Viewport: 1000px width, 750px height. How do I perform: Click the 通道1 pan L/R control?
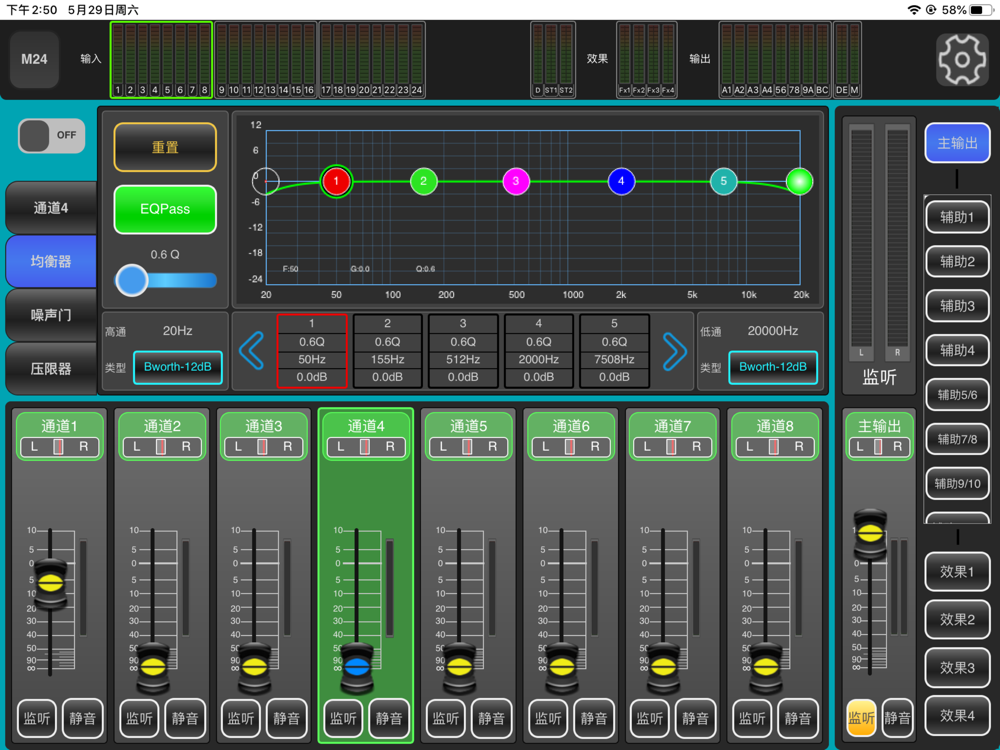coord(59,446)
